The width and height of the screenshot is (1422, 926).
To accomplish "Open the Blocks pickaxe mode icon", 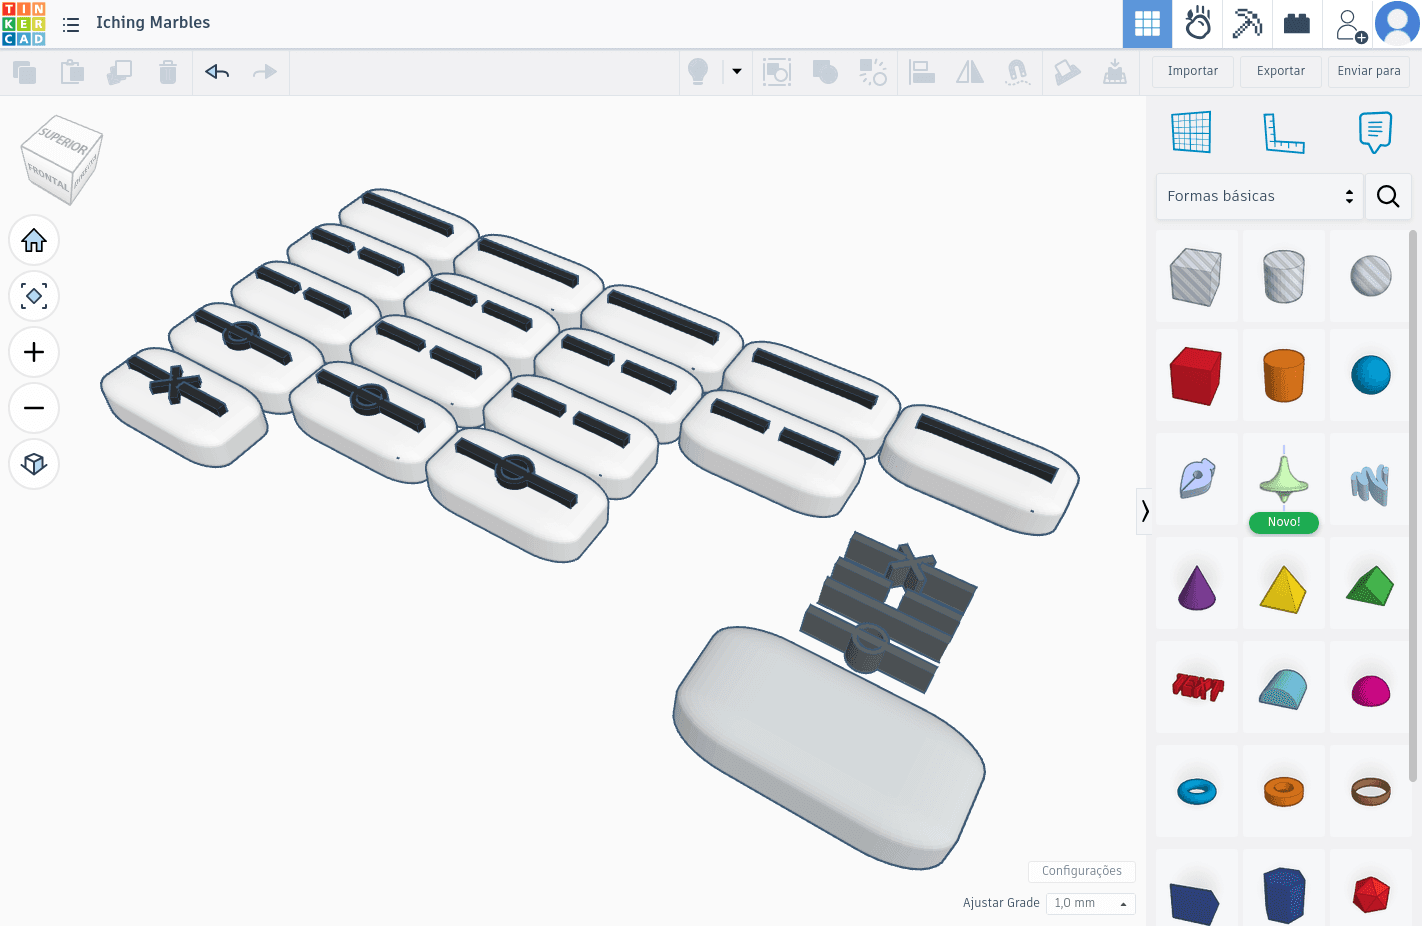I will tap(1247, 24).
